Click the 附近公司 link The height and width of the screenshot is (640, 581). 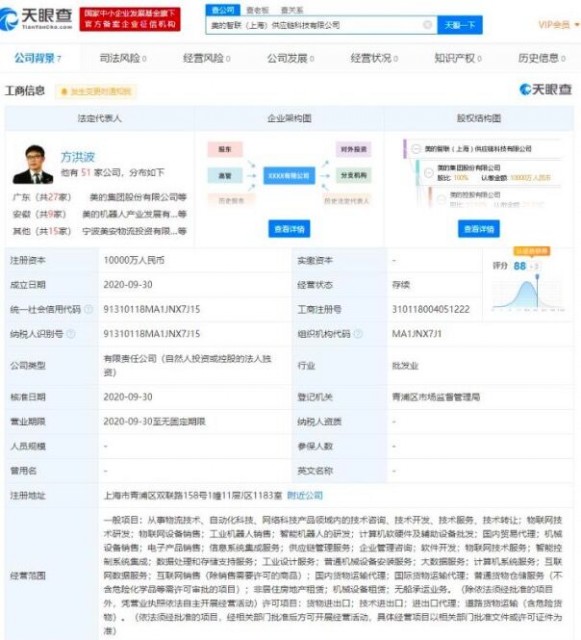(x=305, y=496)
